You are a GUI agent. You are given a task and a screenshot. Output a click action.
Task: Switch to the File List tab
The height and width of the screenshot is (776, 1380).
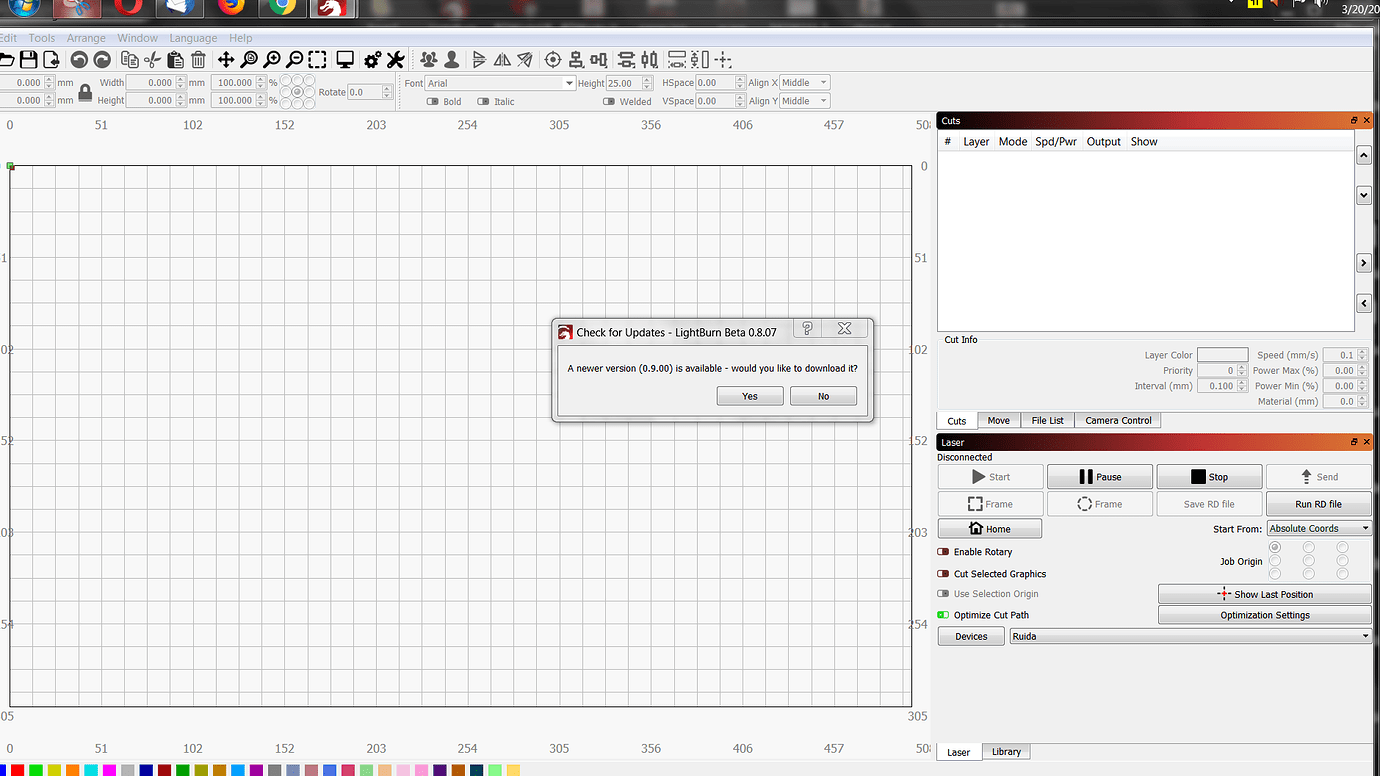(x=1048, y=420)
